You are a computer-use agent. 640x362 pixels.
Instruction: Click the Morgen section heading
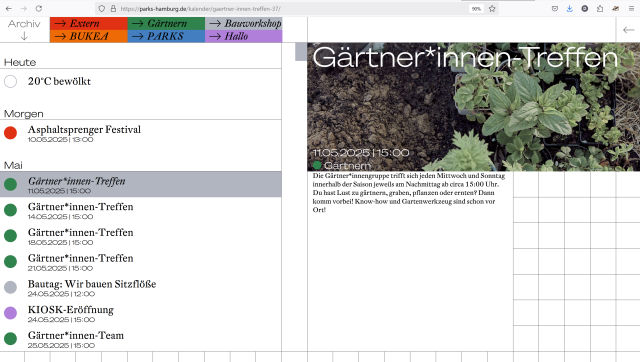pos(24,114)
